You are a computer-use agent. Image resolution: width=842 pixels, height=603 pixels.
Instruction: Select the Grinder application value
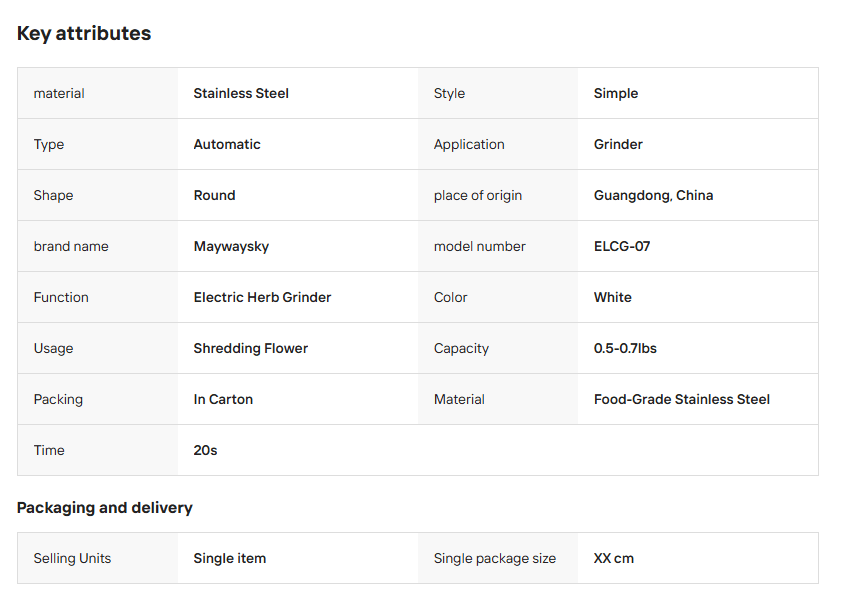(618, 144)
